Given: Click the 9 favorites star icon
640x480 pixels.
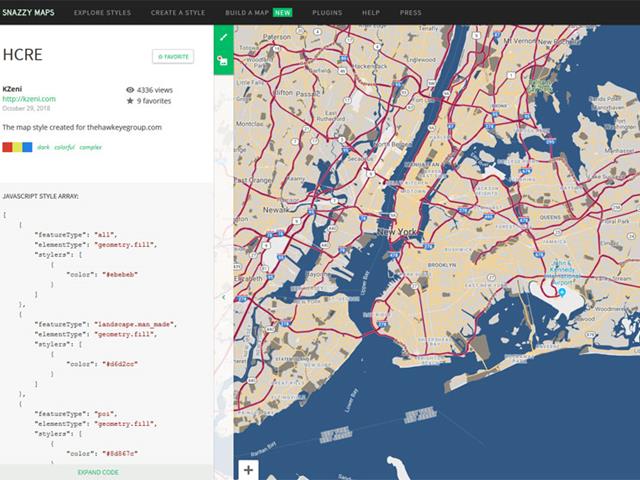Looking at the screenshot, I should tap(130, 101).
